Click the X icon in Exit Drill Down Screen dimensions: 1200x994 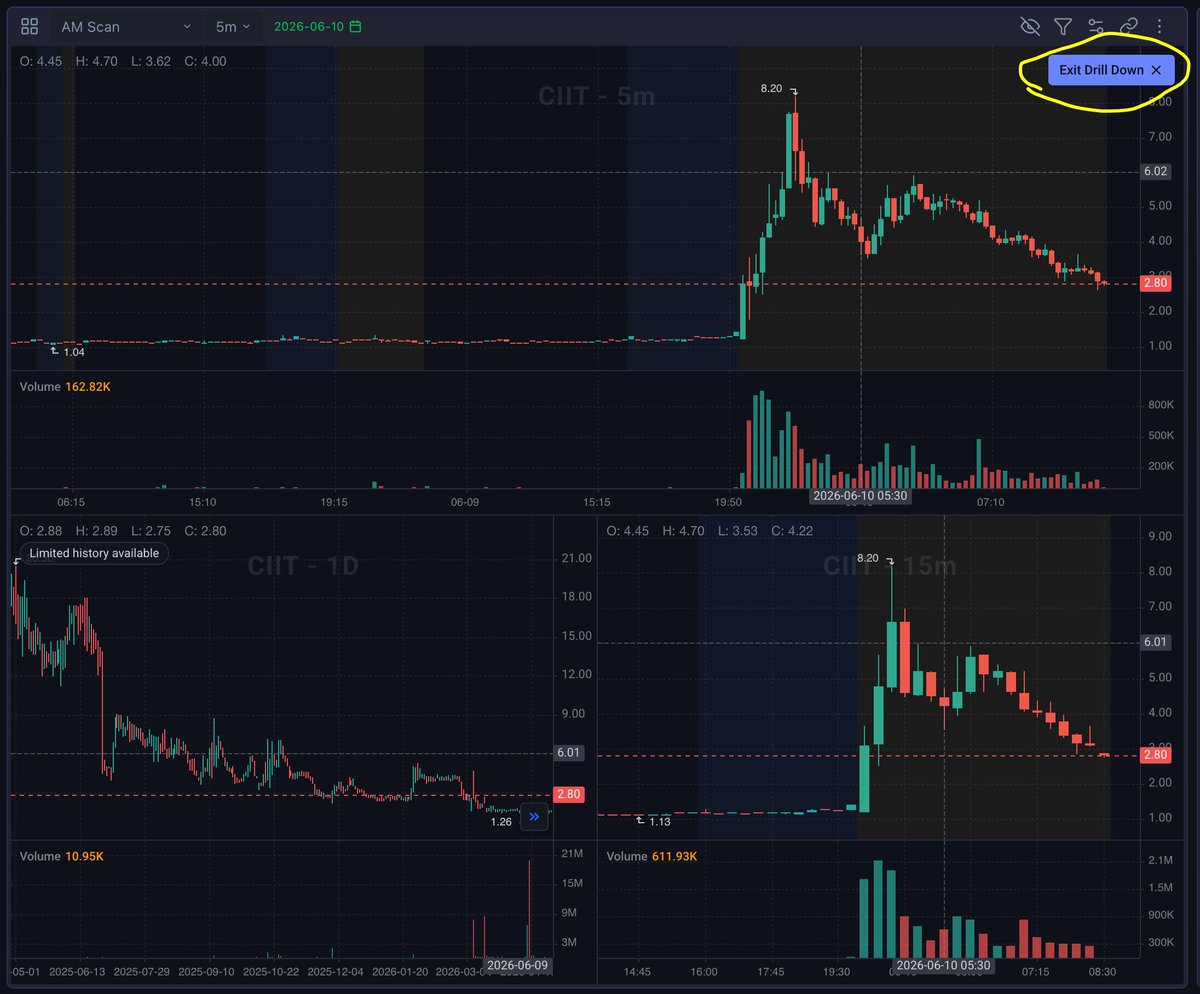coord(1156,70)
